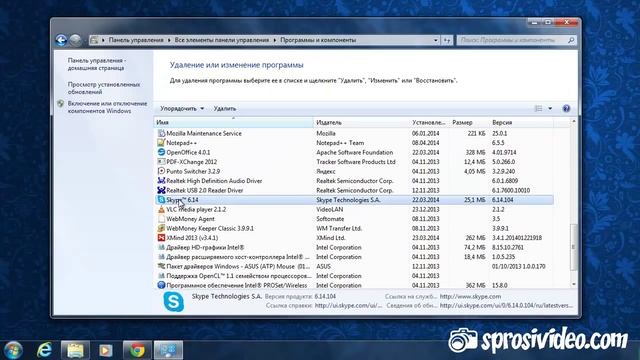Image resolution: width=640 pixels, height=360 pixels.
Task: Open Windows Explorer from taskbar
Action: [x=75, y=350]
